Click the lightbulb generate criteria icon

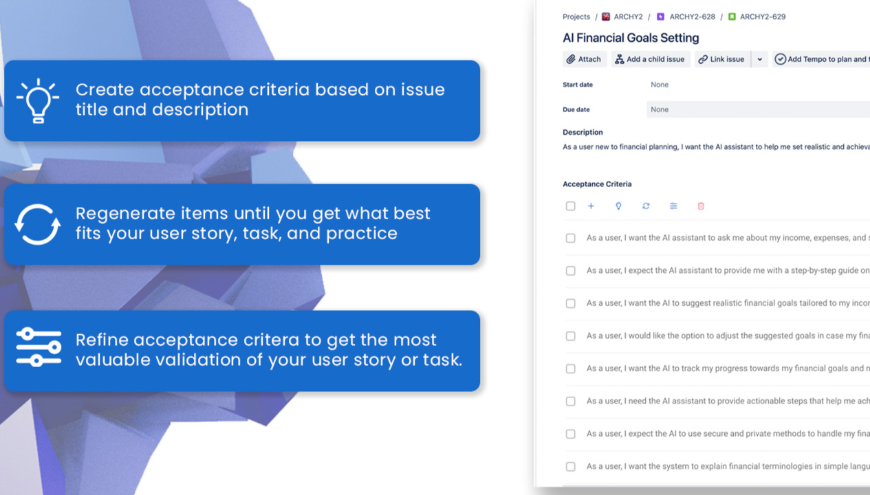coord(618,206)
